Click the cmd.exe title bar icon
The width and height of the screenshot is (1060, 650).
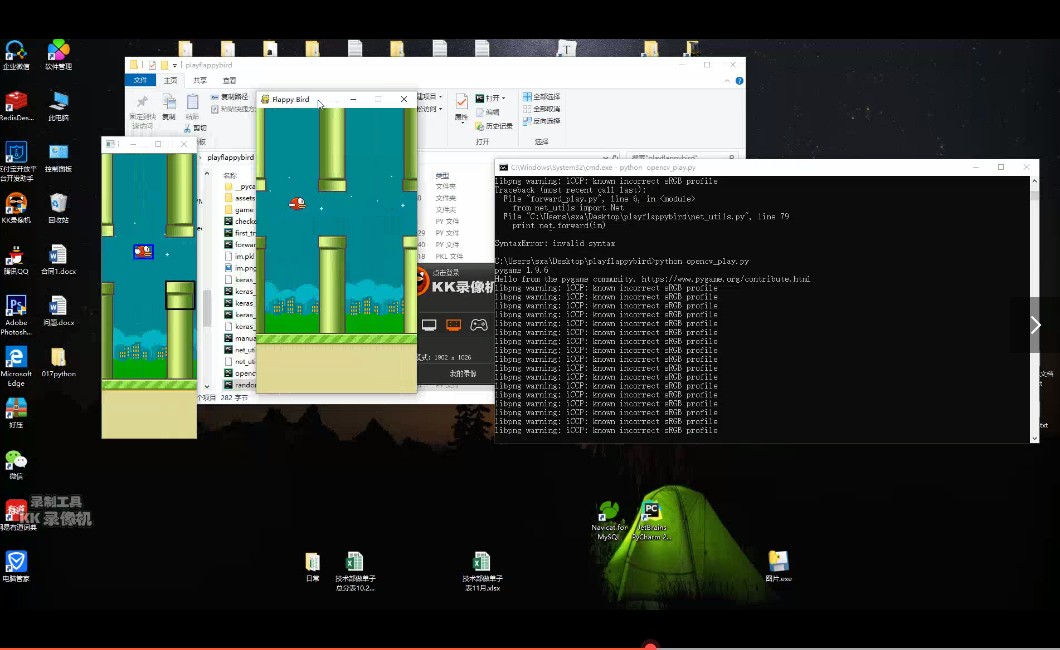[503, 168]
